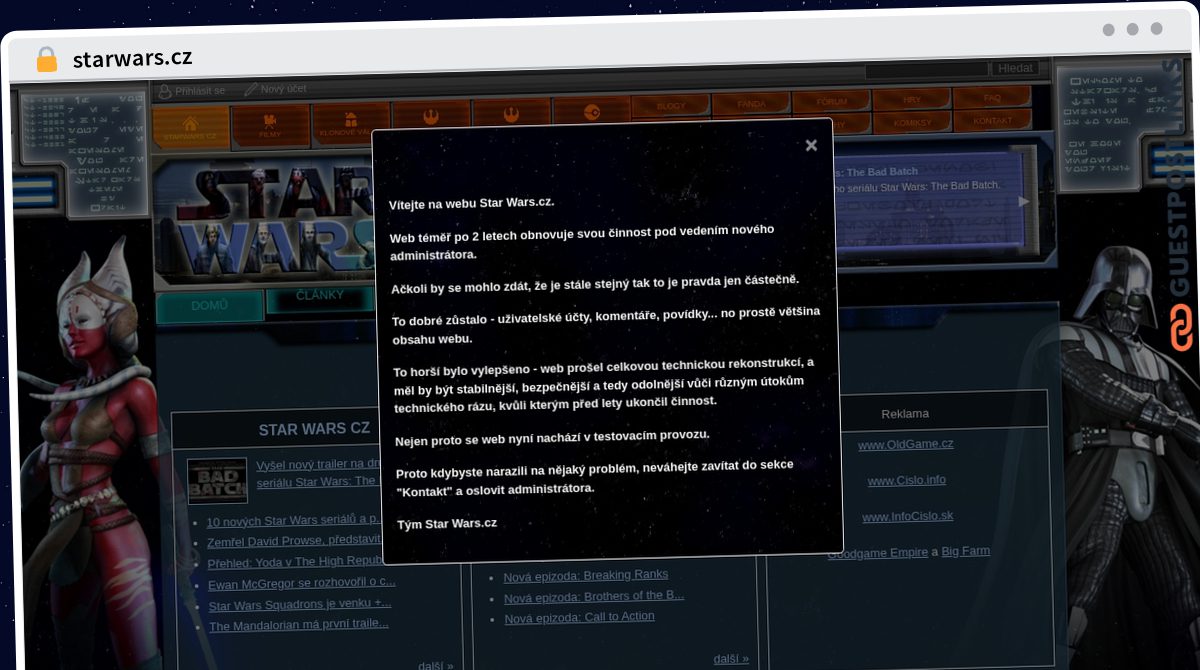Click the orange circular emblem nav button
This screenshot has height=670, width=1200.
tap(591, 110)
